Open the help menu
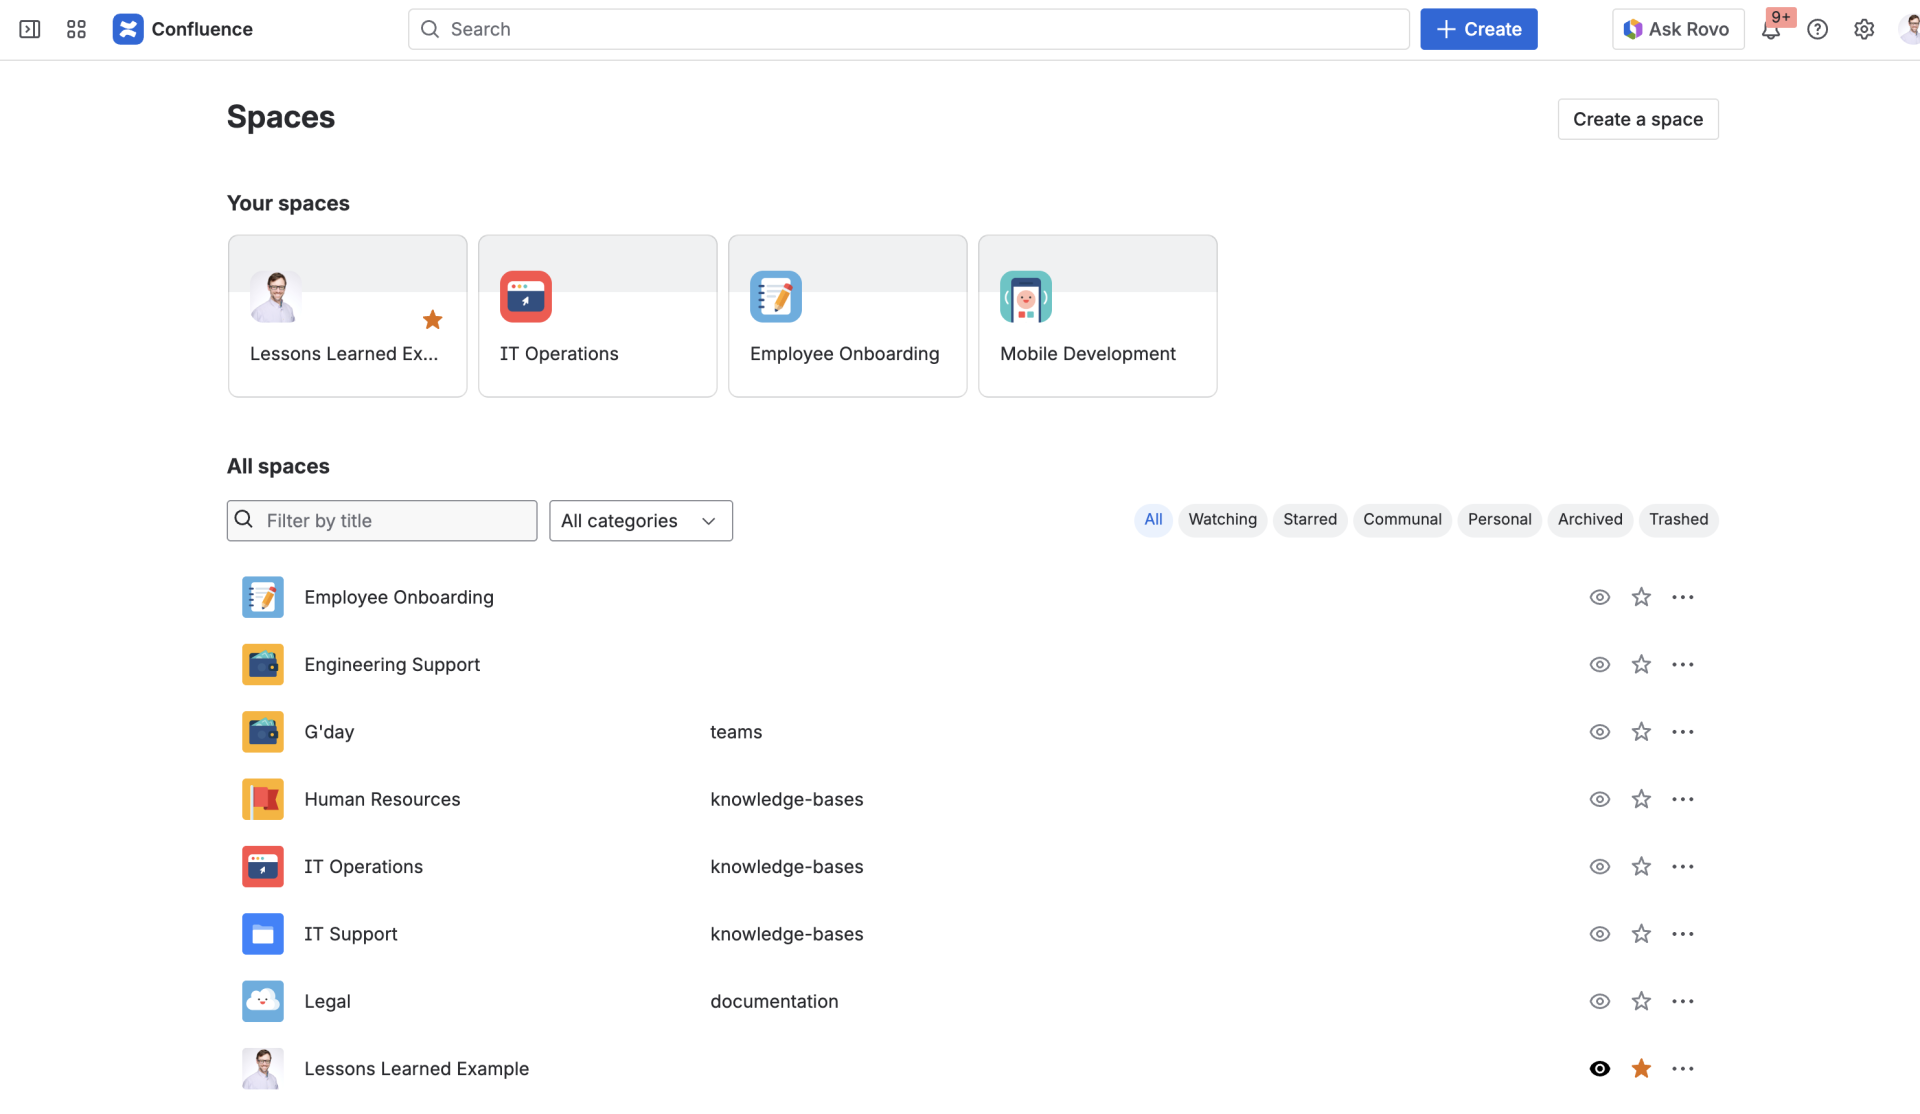This screenshot has height=1114, width=1920. 1818,29
